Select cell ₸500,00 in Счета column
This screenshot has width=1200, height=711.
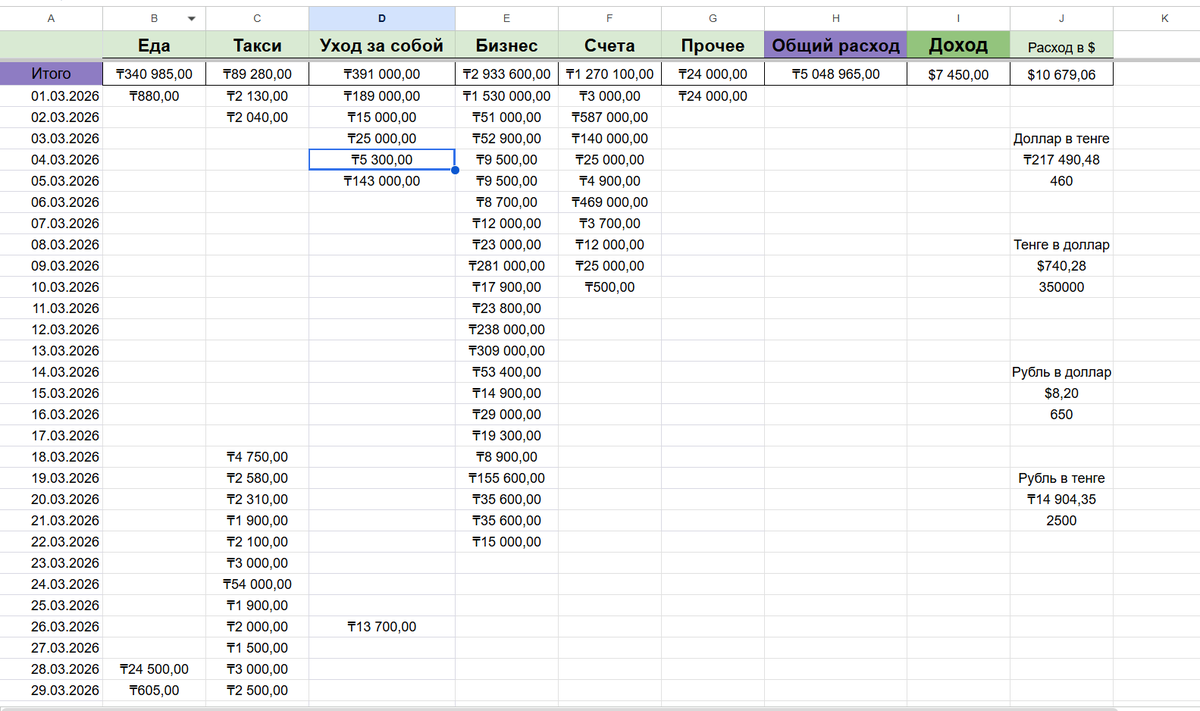pyautogui.click(x=609, y=287)
